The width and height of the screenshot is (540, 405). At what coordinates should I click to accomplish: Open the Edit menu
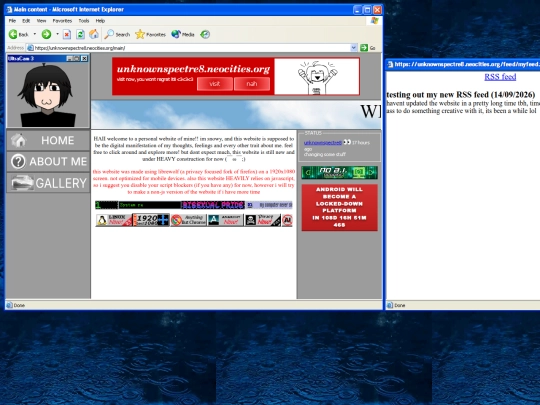[26, 21]
